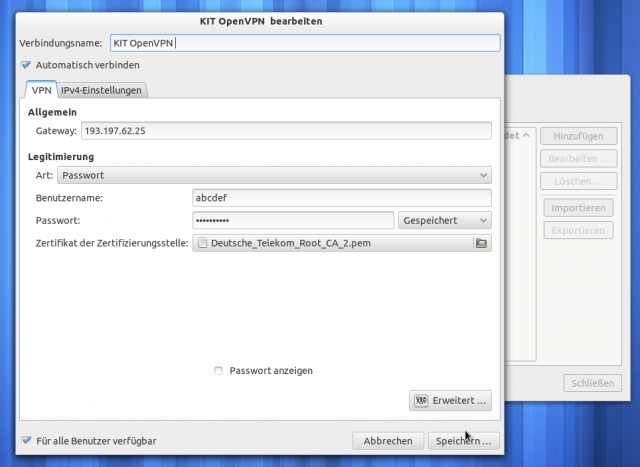Click the Gateway address field
The image size is (640, 467).
286,131
